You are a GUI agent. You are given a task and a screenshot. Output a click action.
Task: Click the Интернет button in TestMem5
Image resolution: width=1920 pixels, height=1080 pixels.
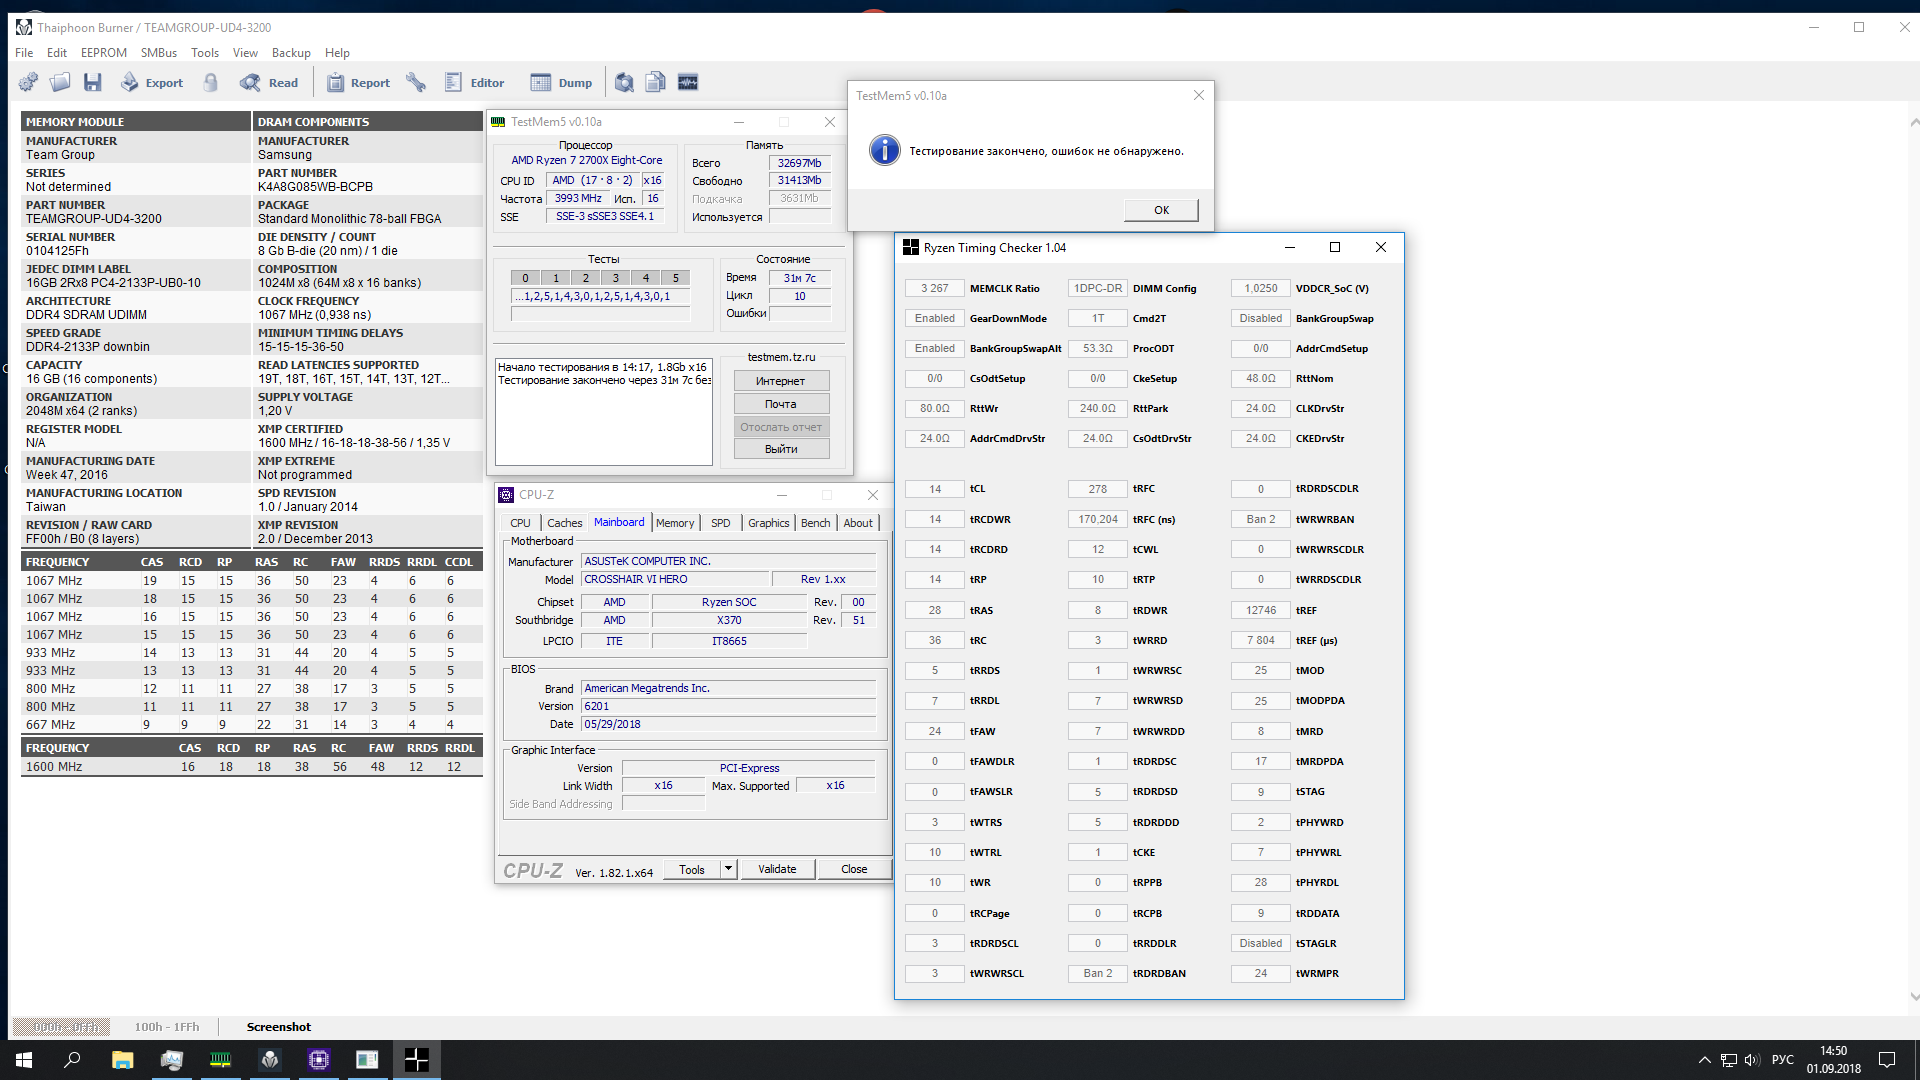pos(781,381)
